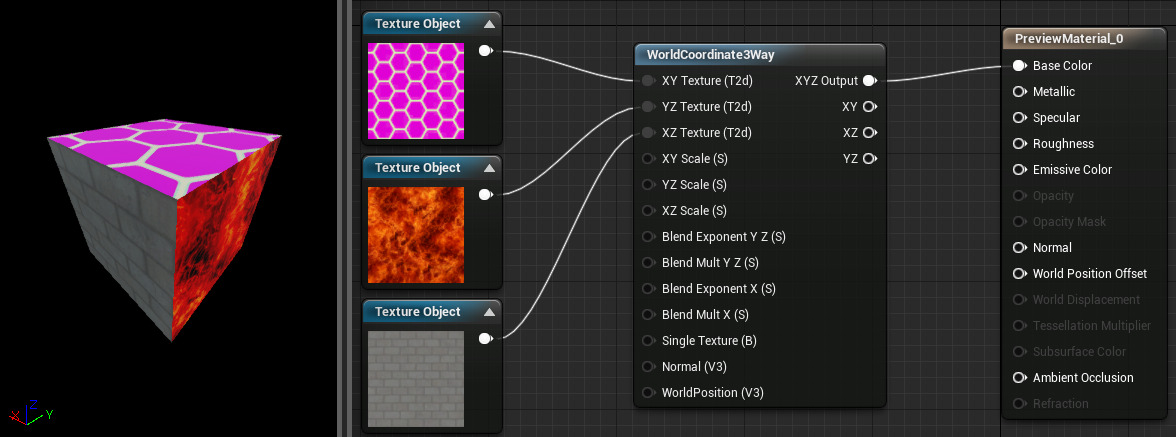1176x437 pixels.
Task: Click the YZ output pin circle
Action: [869, 159]
